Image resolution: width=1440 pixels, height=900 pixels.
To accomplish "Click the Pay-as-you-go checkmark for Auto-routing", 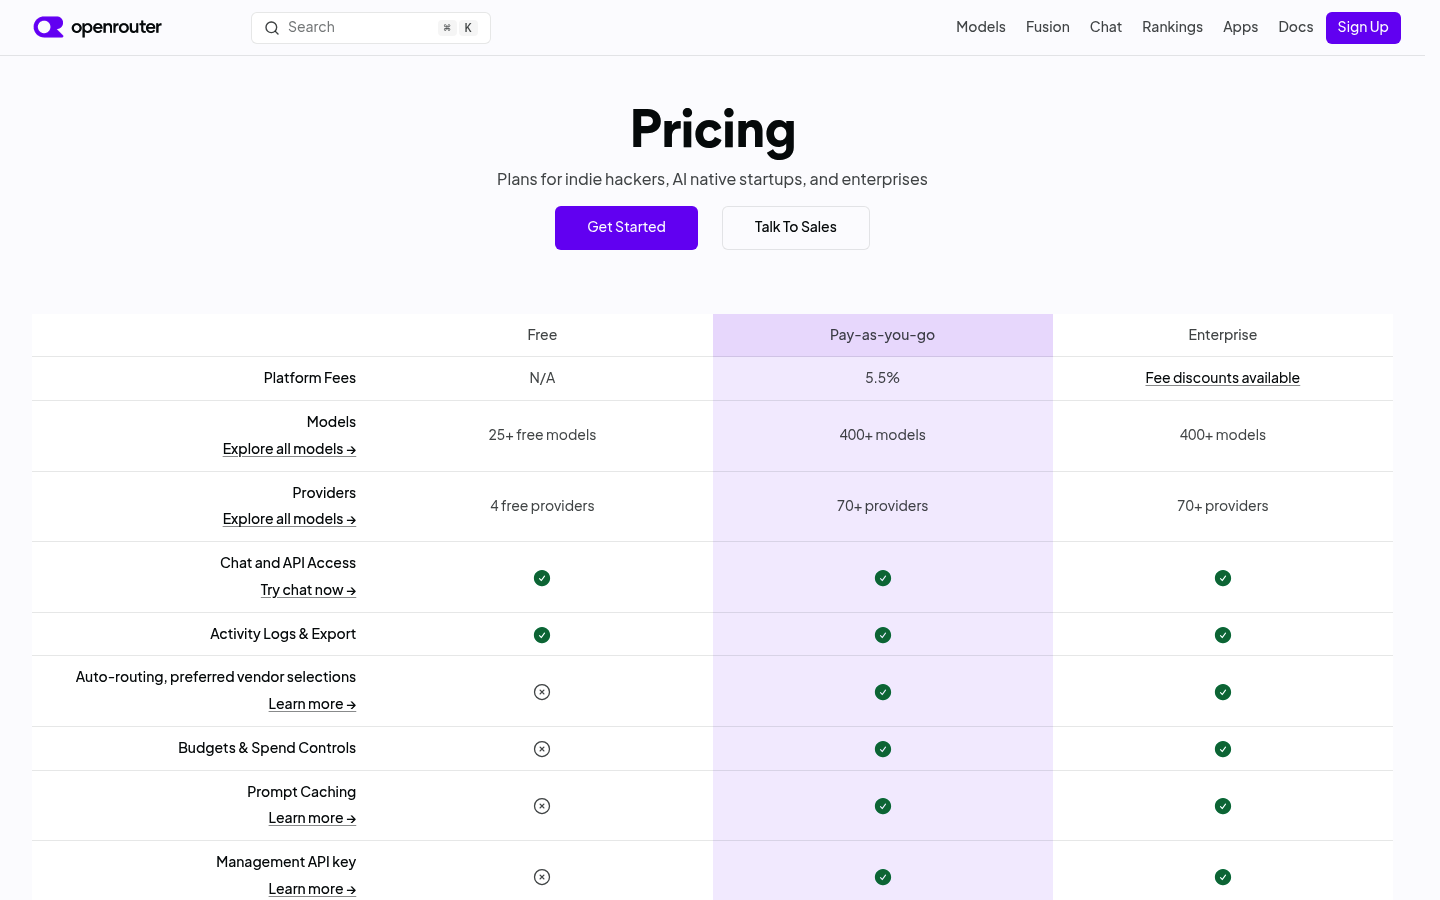I will click(x=883, y=692).
